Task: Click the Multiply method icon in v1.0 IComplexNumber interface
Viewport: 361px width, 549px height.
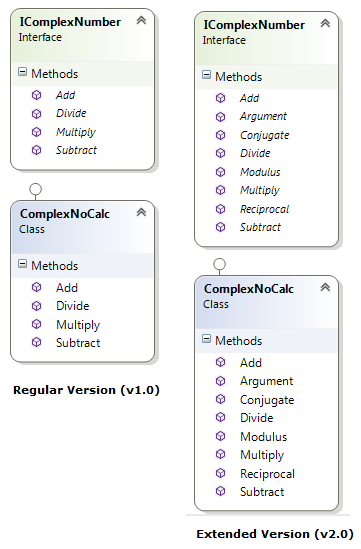Action: click(36, 132)
